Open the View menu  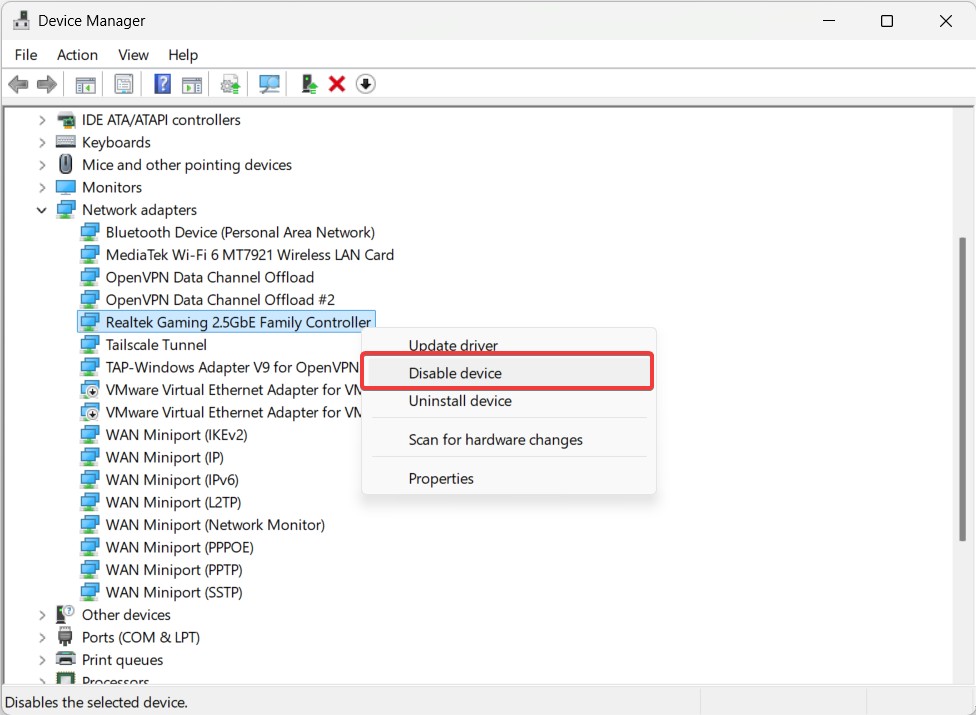[133, 55]
